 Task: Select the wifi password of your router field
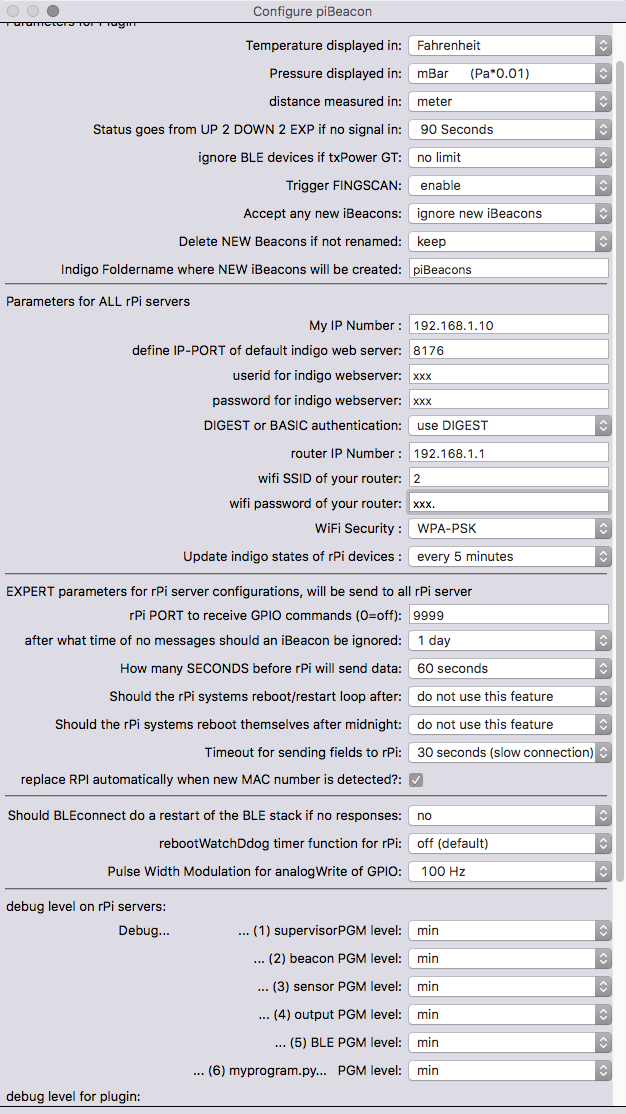[509, 503]
